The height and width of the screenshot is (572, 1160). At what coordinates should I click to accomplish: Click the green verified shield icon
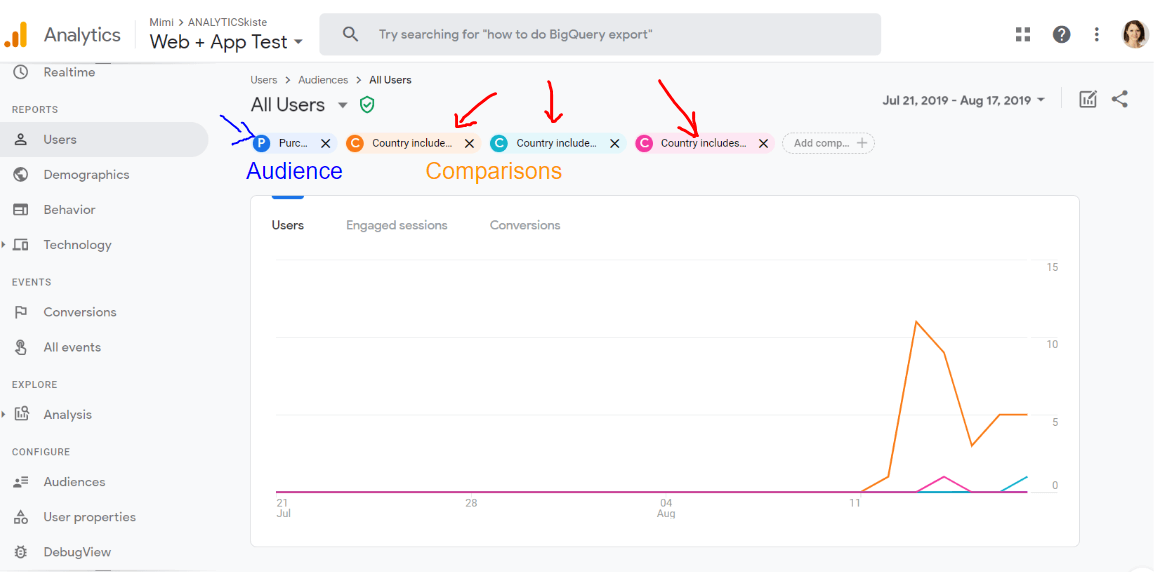(x=367, y=105)
